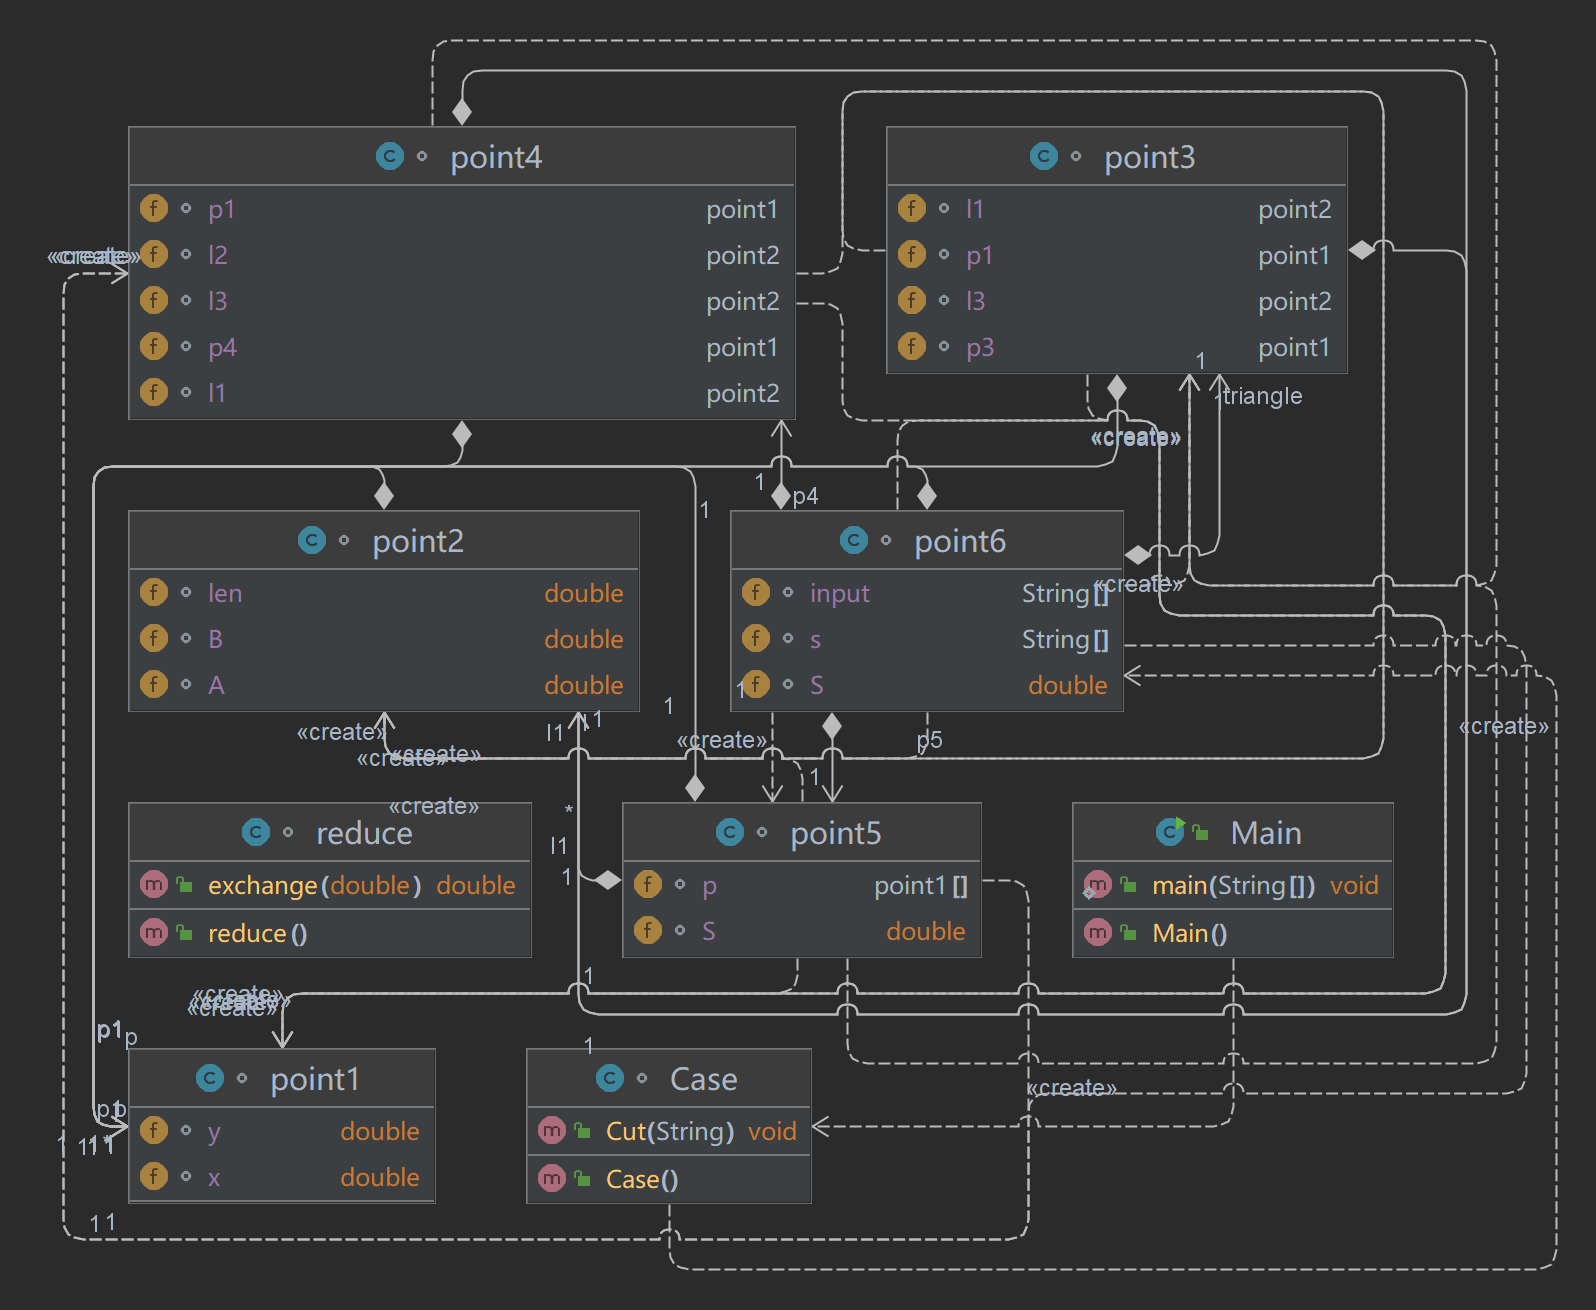Click the double type of field len
The image size is (1596, 1310).
pos(584,593)
